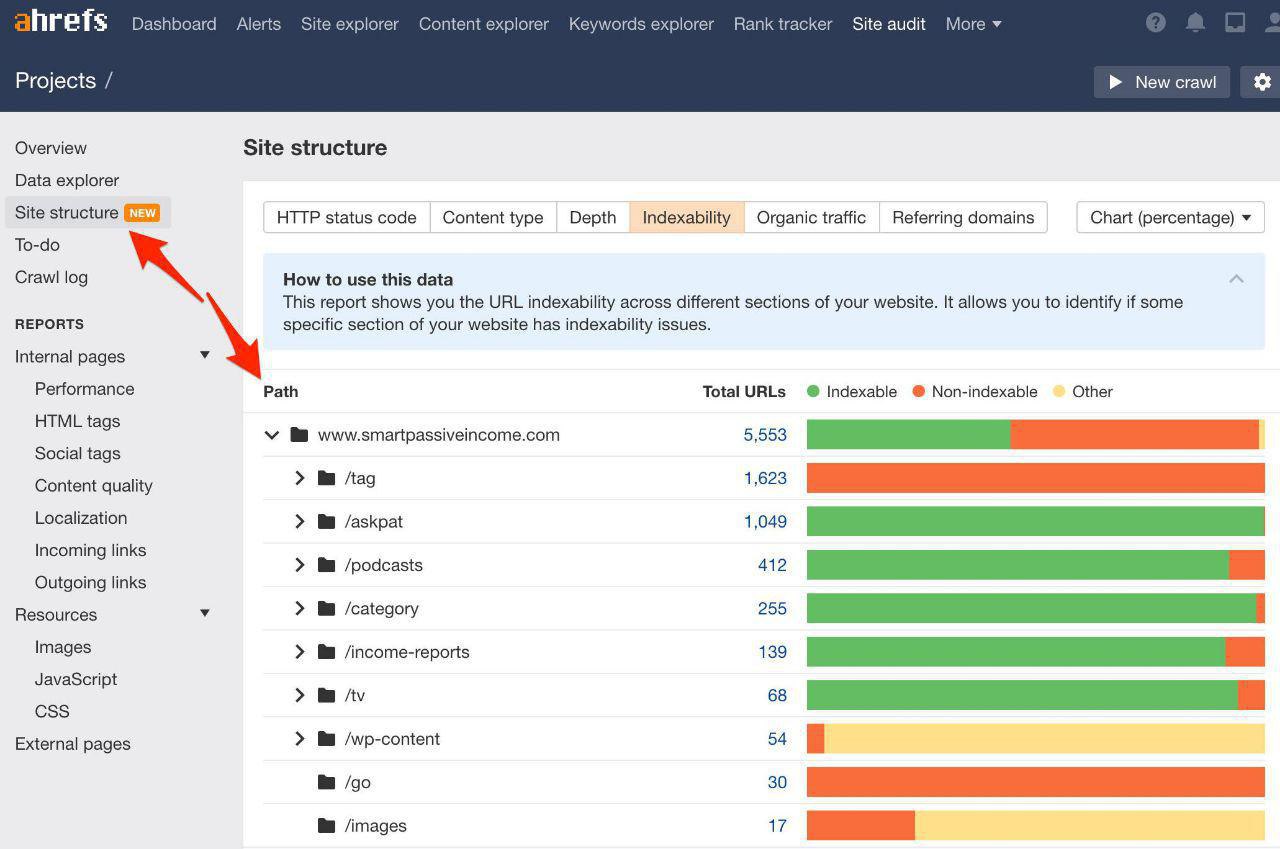Image resolution: width=1280 pixels, height=849 pixels.
Task: Select the Indexability tab
Action: click(687, 217)
